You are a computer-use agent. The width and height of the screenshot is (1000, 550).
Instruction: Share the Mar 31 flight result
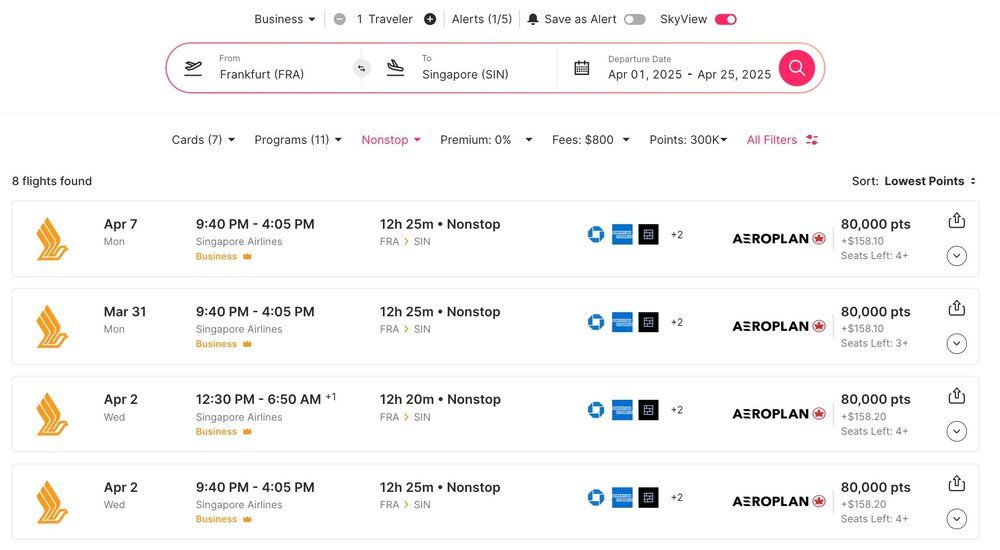coord(956,308)
